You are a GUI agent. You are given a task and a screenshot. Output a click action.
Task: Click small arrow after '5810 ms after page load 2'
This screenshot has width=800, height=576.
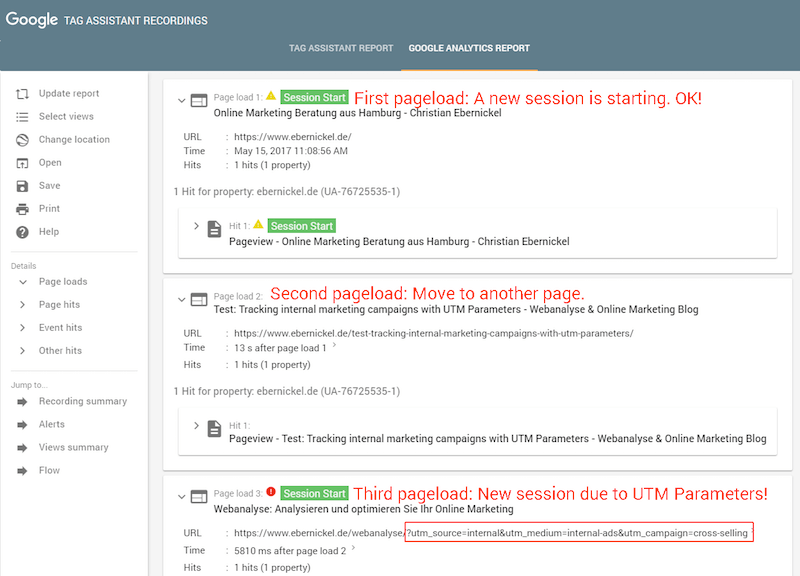[354, 548]
